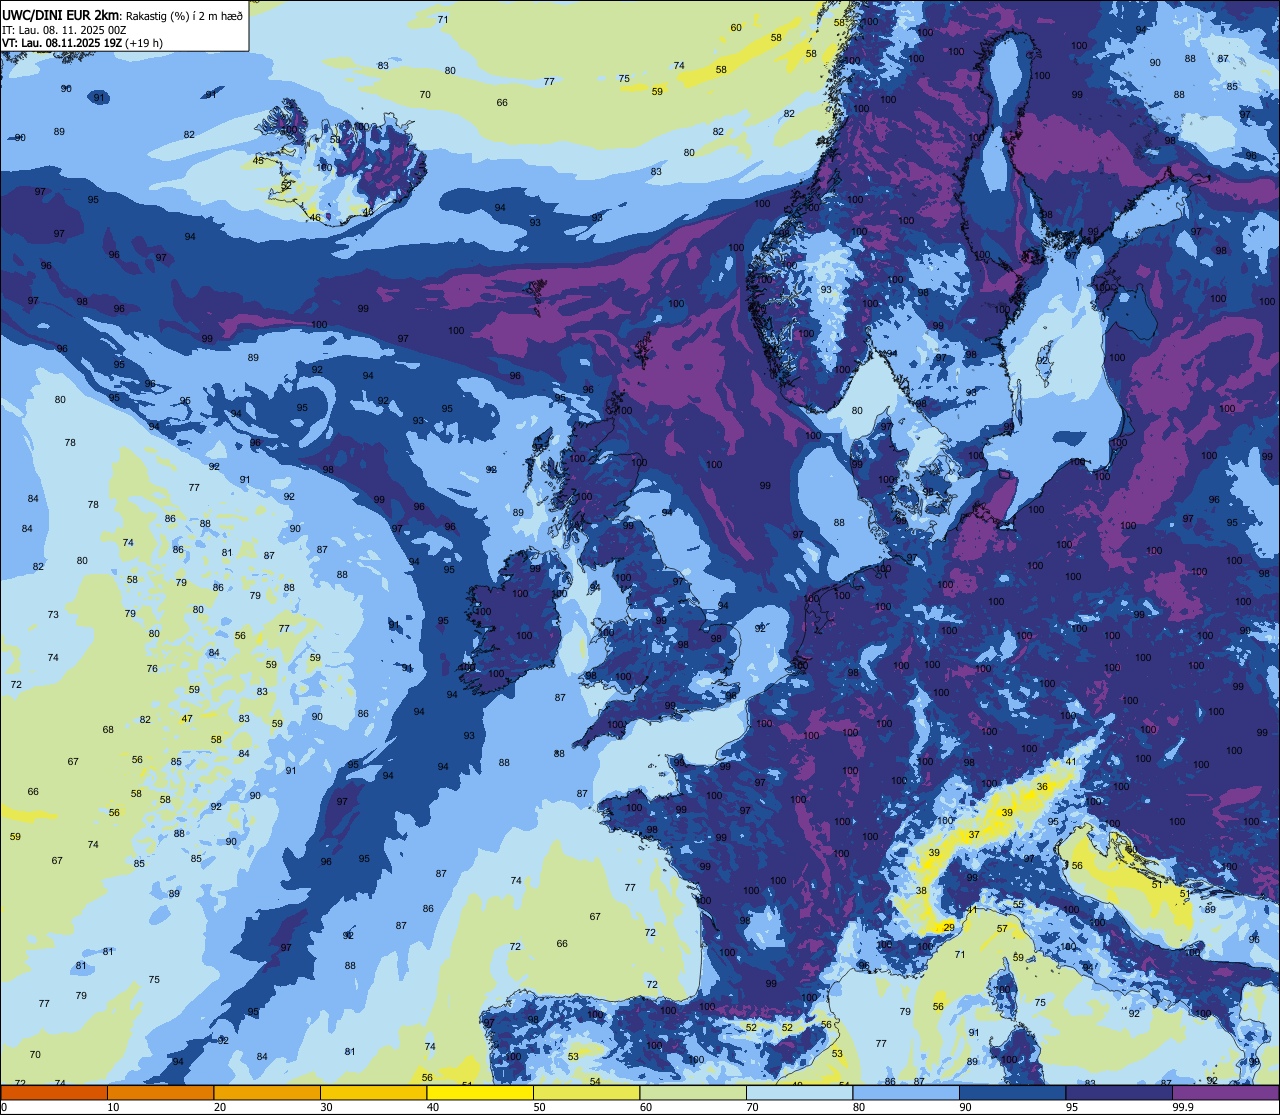
Task: Click the legend tick label "70"
Action: (752, 1107)
